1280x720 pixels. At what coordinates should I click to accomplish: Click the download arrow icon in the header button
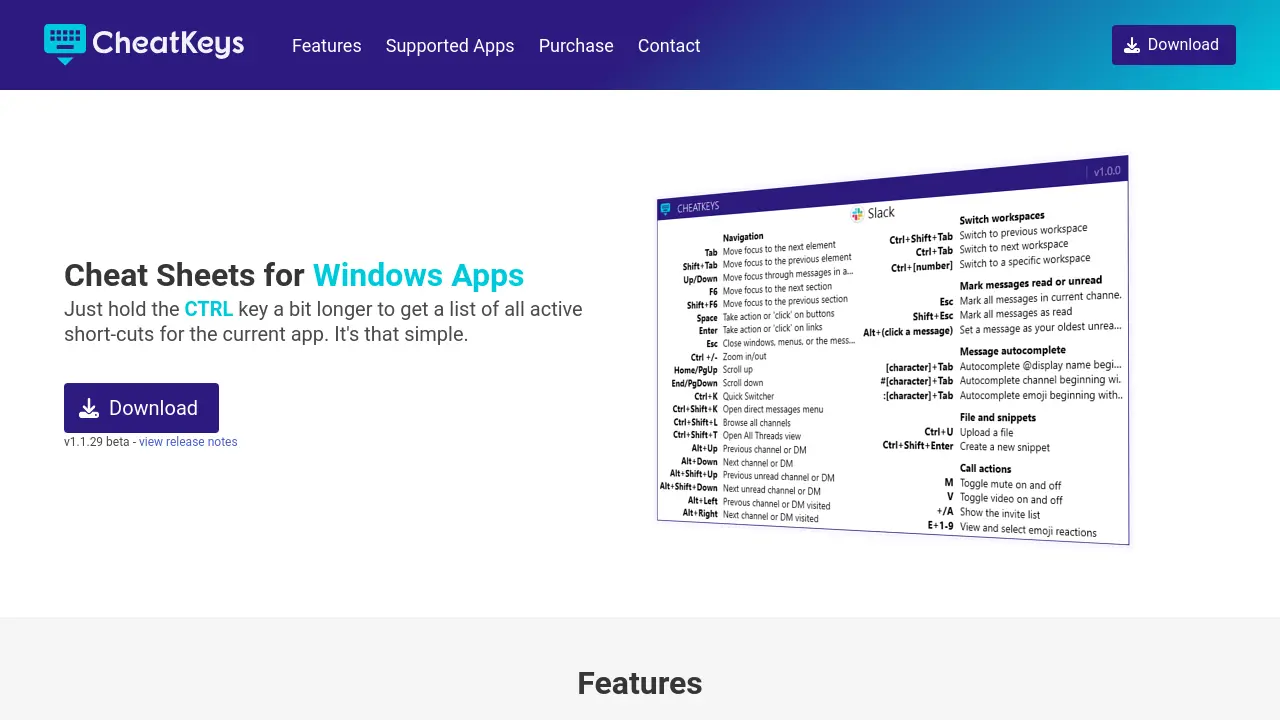click(x=1132, y=45)
